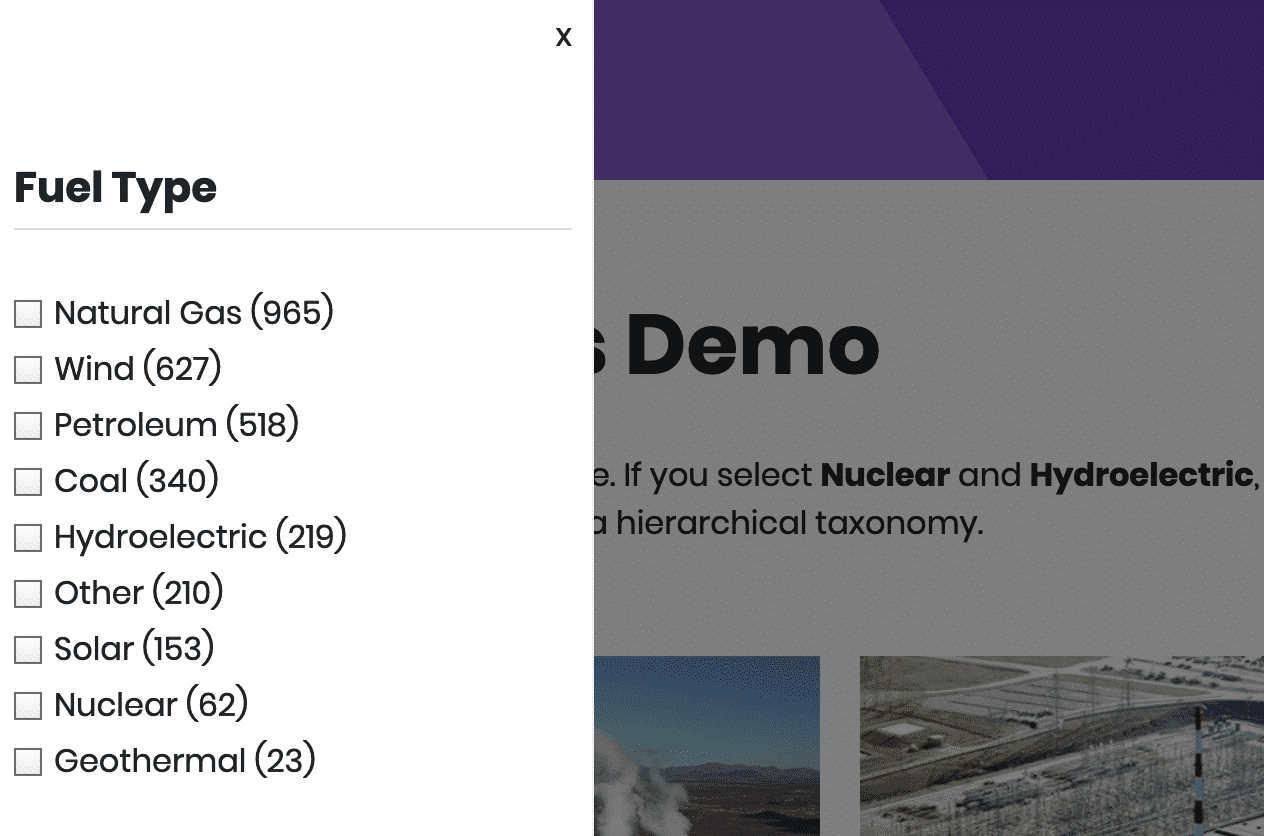Check the Natural Gas (965) checkbox
Image resolution: width=1264 pixels, height=836 pixels.
(28, 314)
